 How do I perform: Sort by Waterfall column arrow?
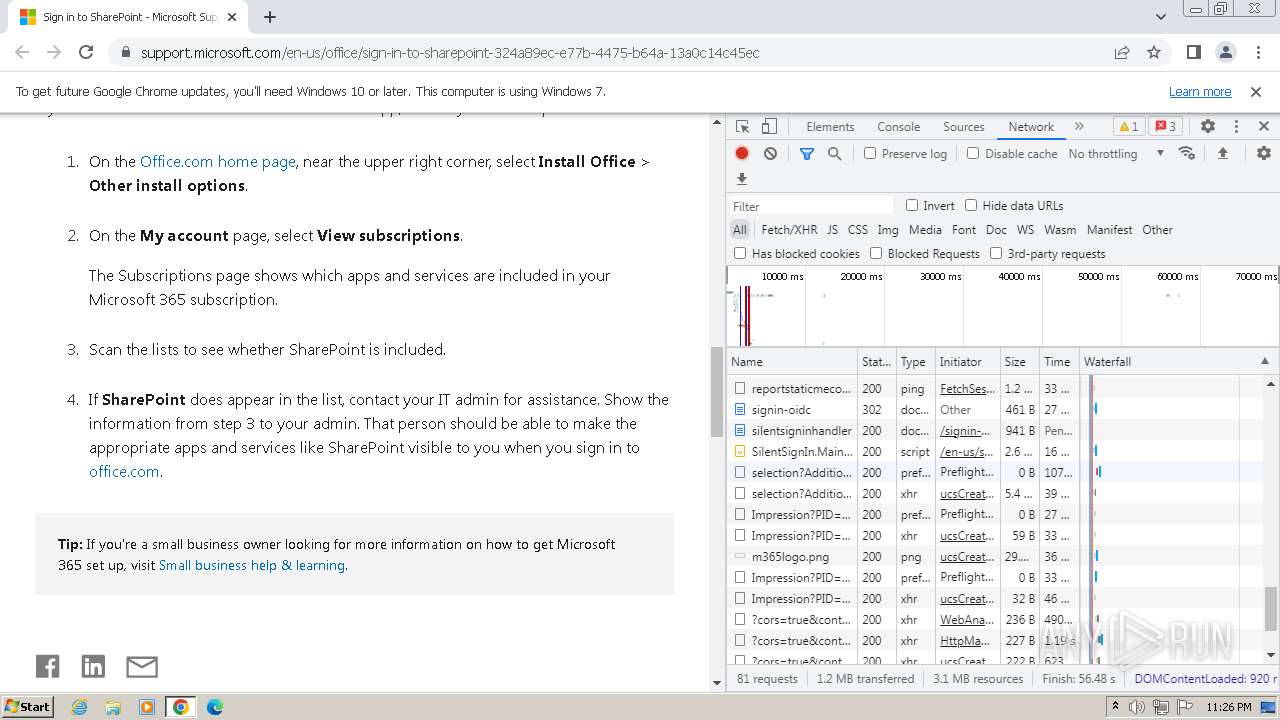tap(1264, 361)
